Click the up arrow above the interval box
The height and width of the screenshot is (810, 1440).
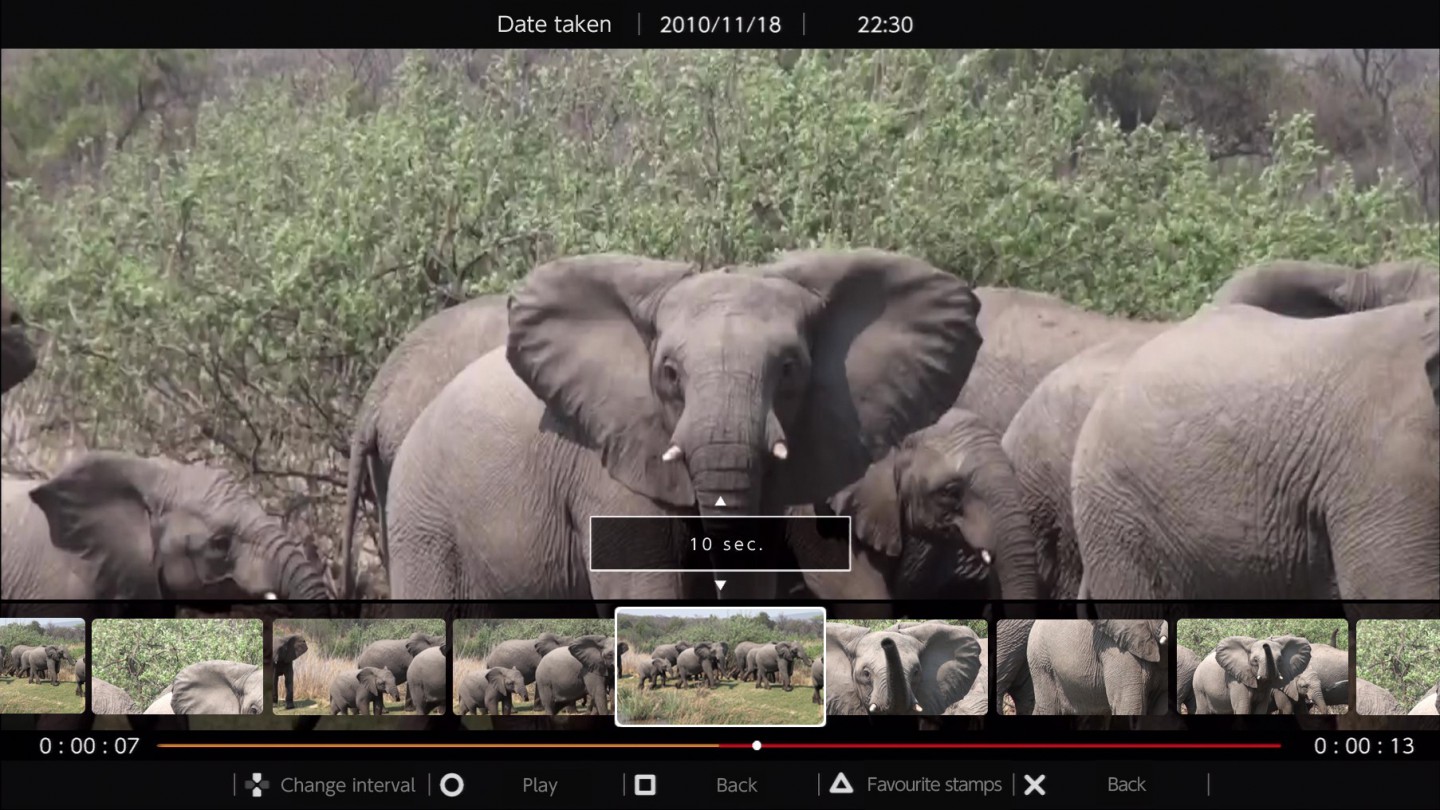(719, 501)
